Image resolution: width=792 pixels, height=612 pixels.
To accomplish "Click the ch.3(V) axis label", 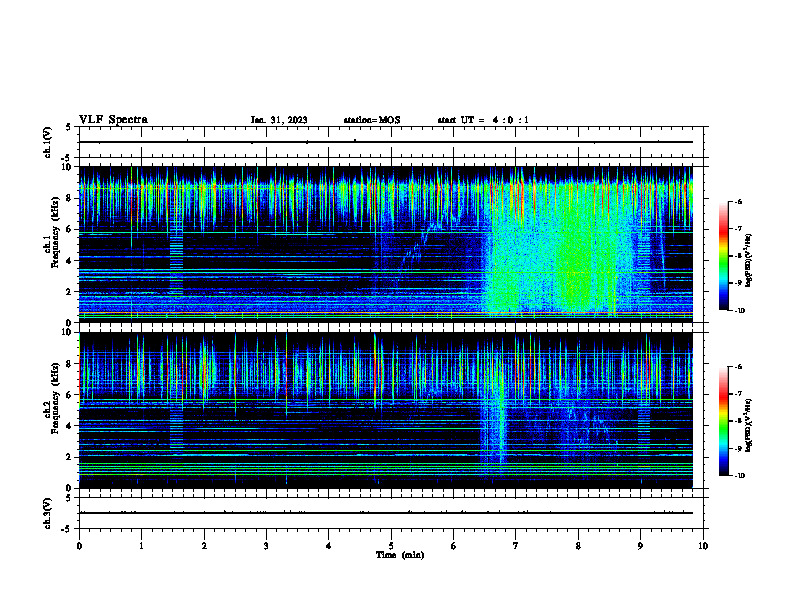I will click(x=47, y=514).
